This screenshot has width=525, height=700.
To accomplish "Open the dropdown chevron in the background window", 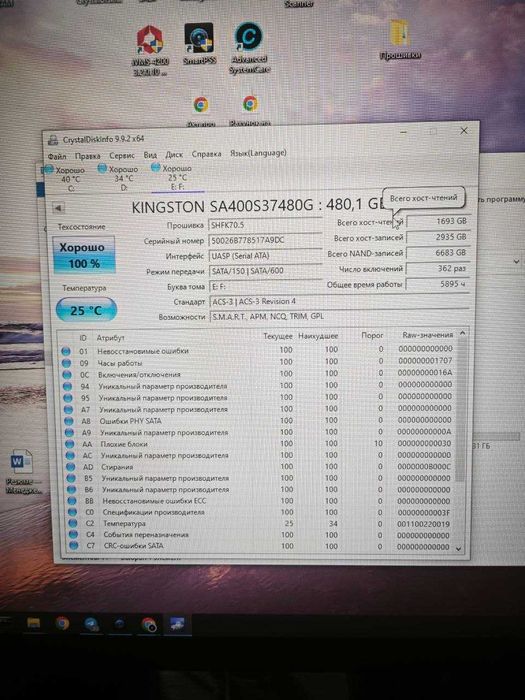I will click(x=517, y=262).
